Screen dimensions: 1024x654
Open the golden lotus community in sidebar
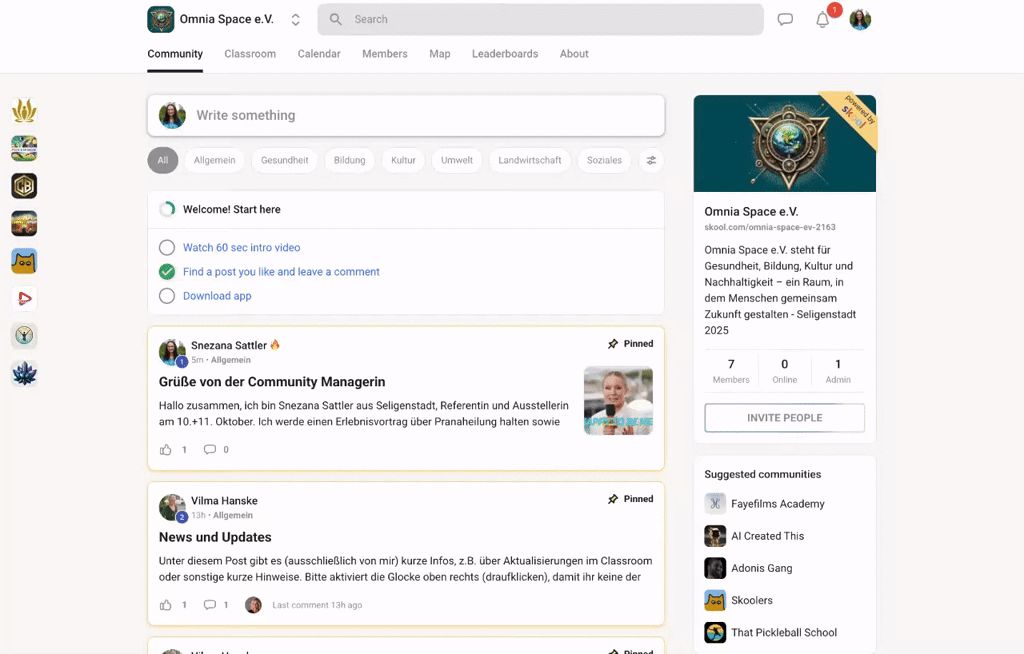click(24, 111)
